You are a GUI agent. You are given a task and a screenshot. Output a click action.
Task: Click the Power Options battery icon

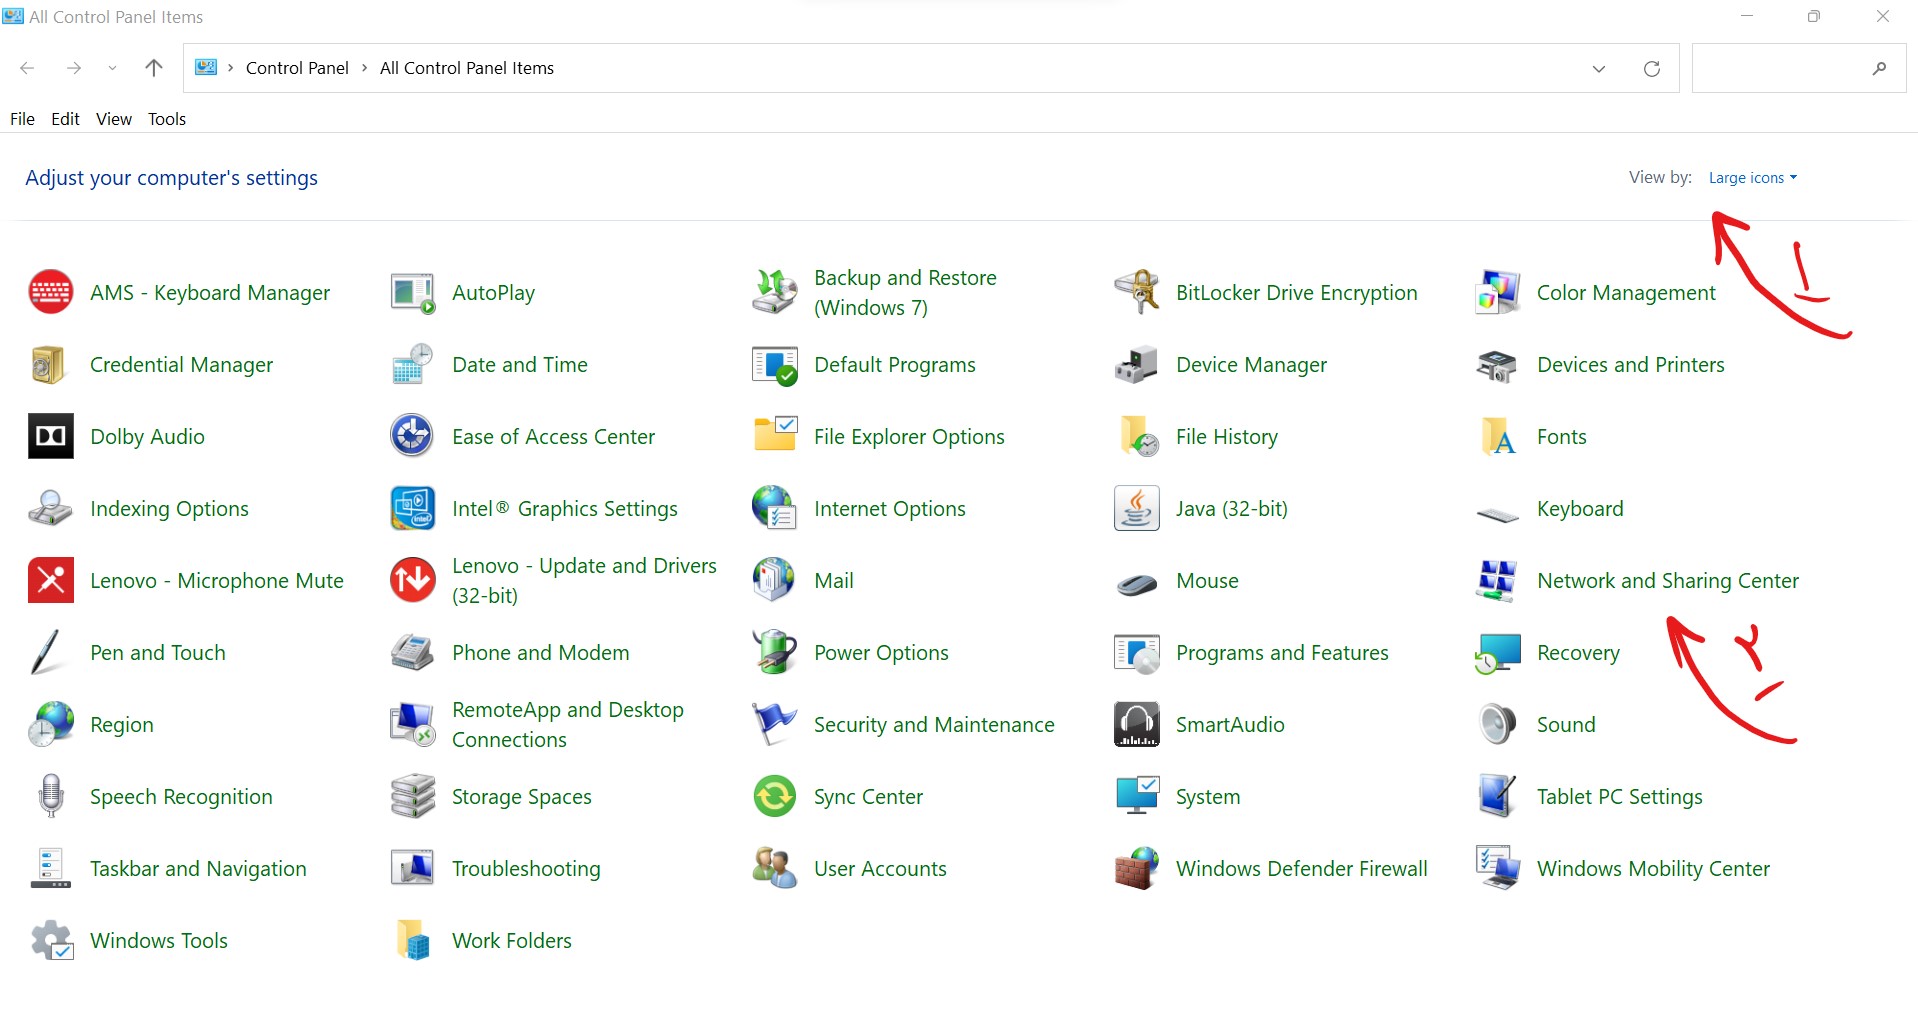pos(775,652)
